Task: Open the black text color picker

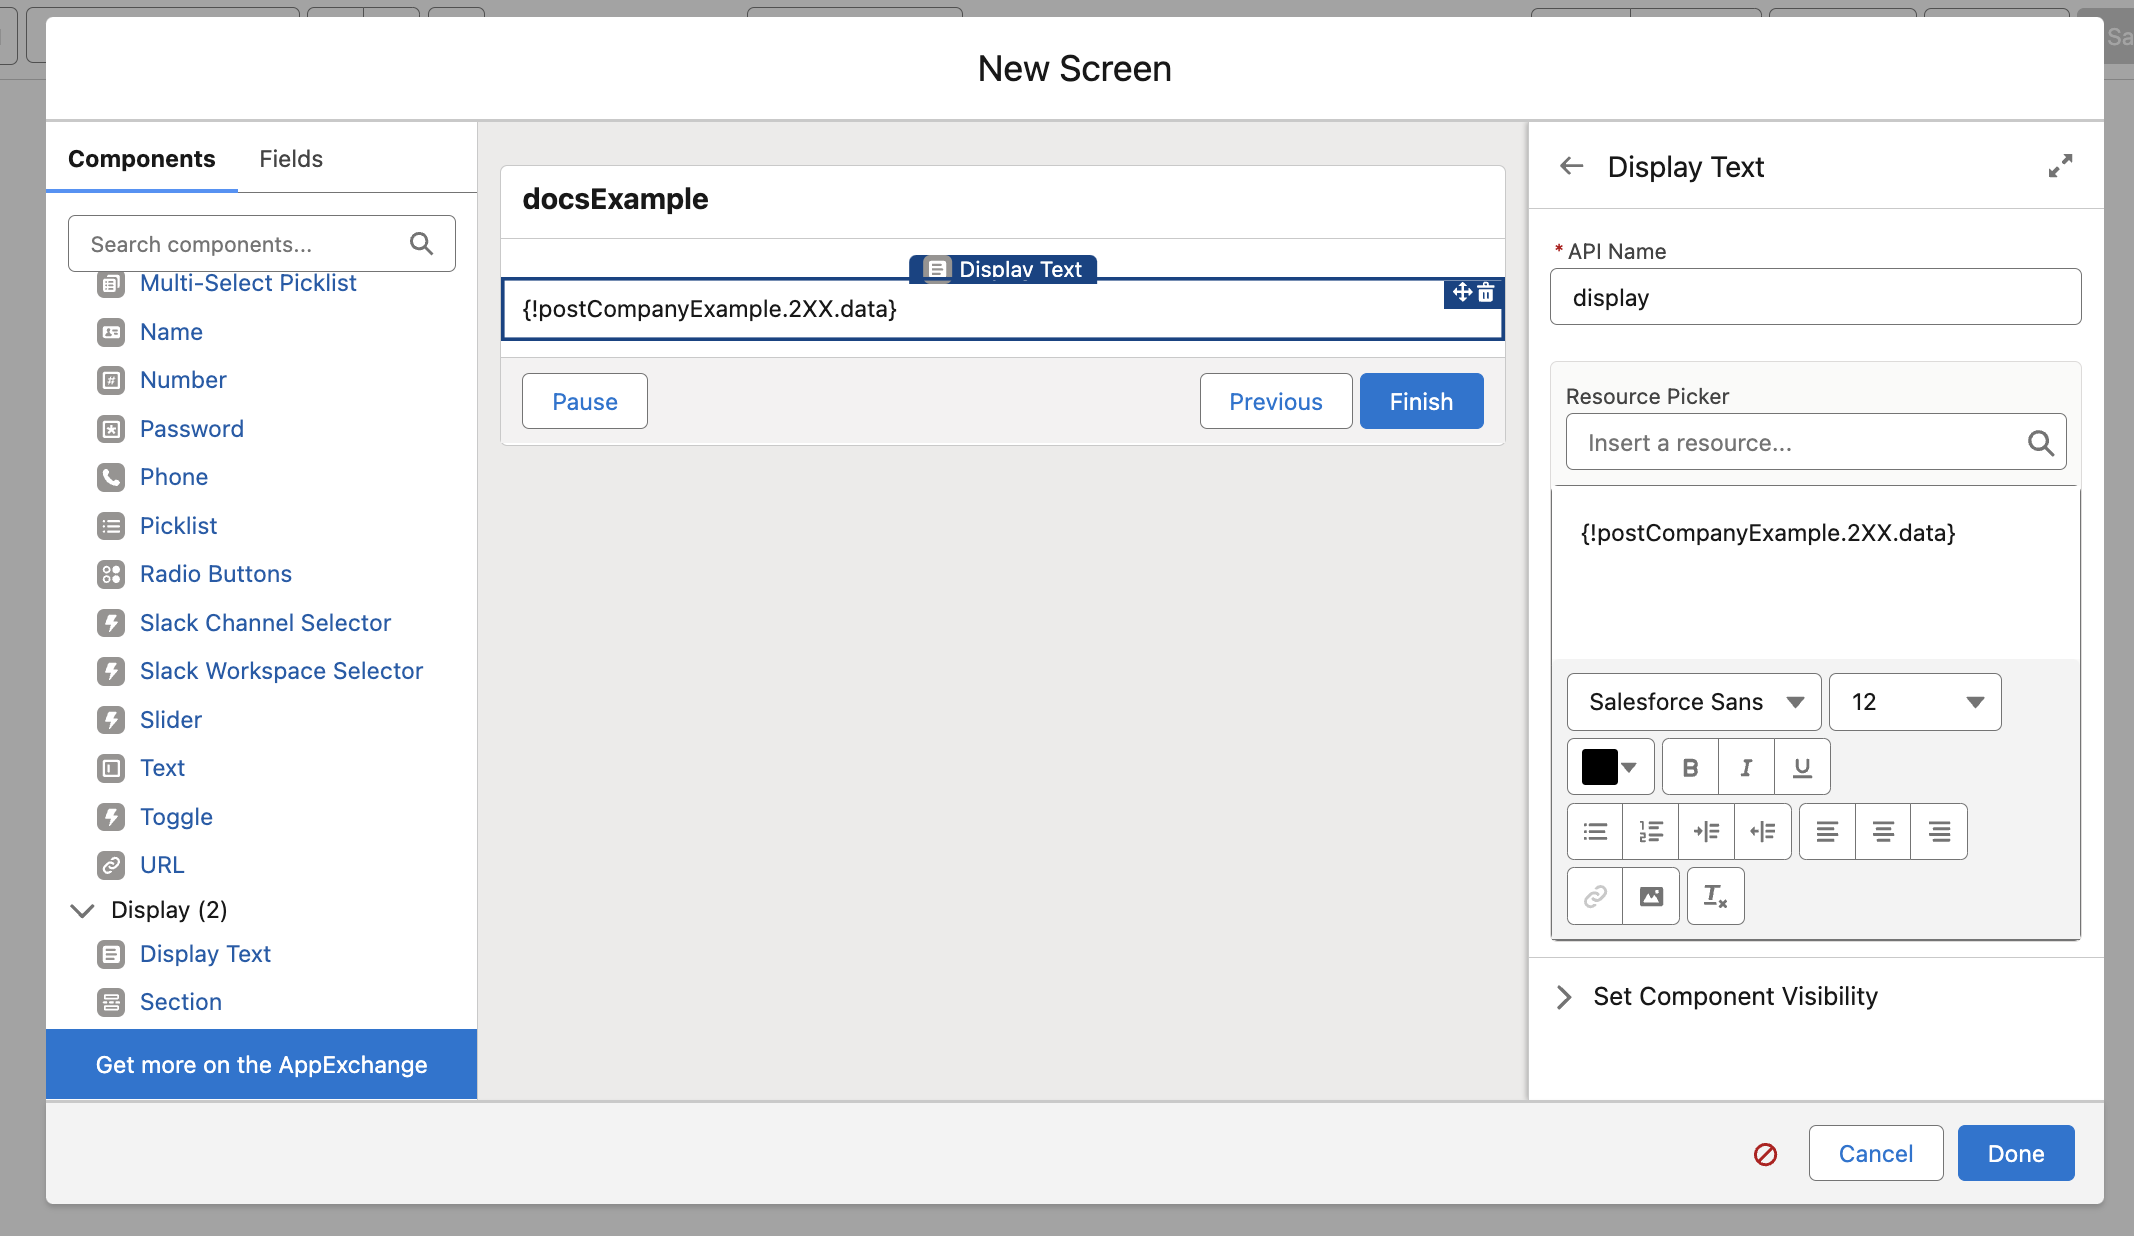Action: pos(1610,767)
